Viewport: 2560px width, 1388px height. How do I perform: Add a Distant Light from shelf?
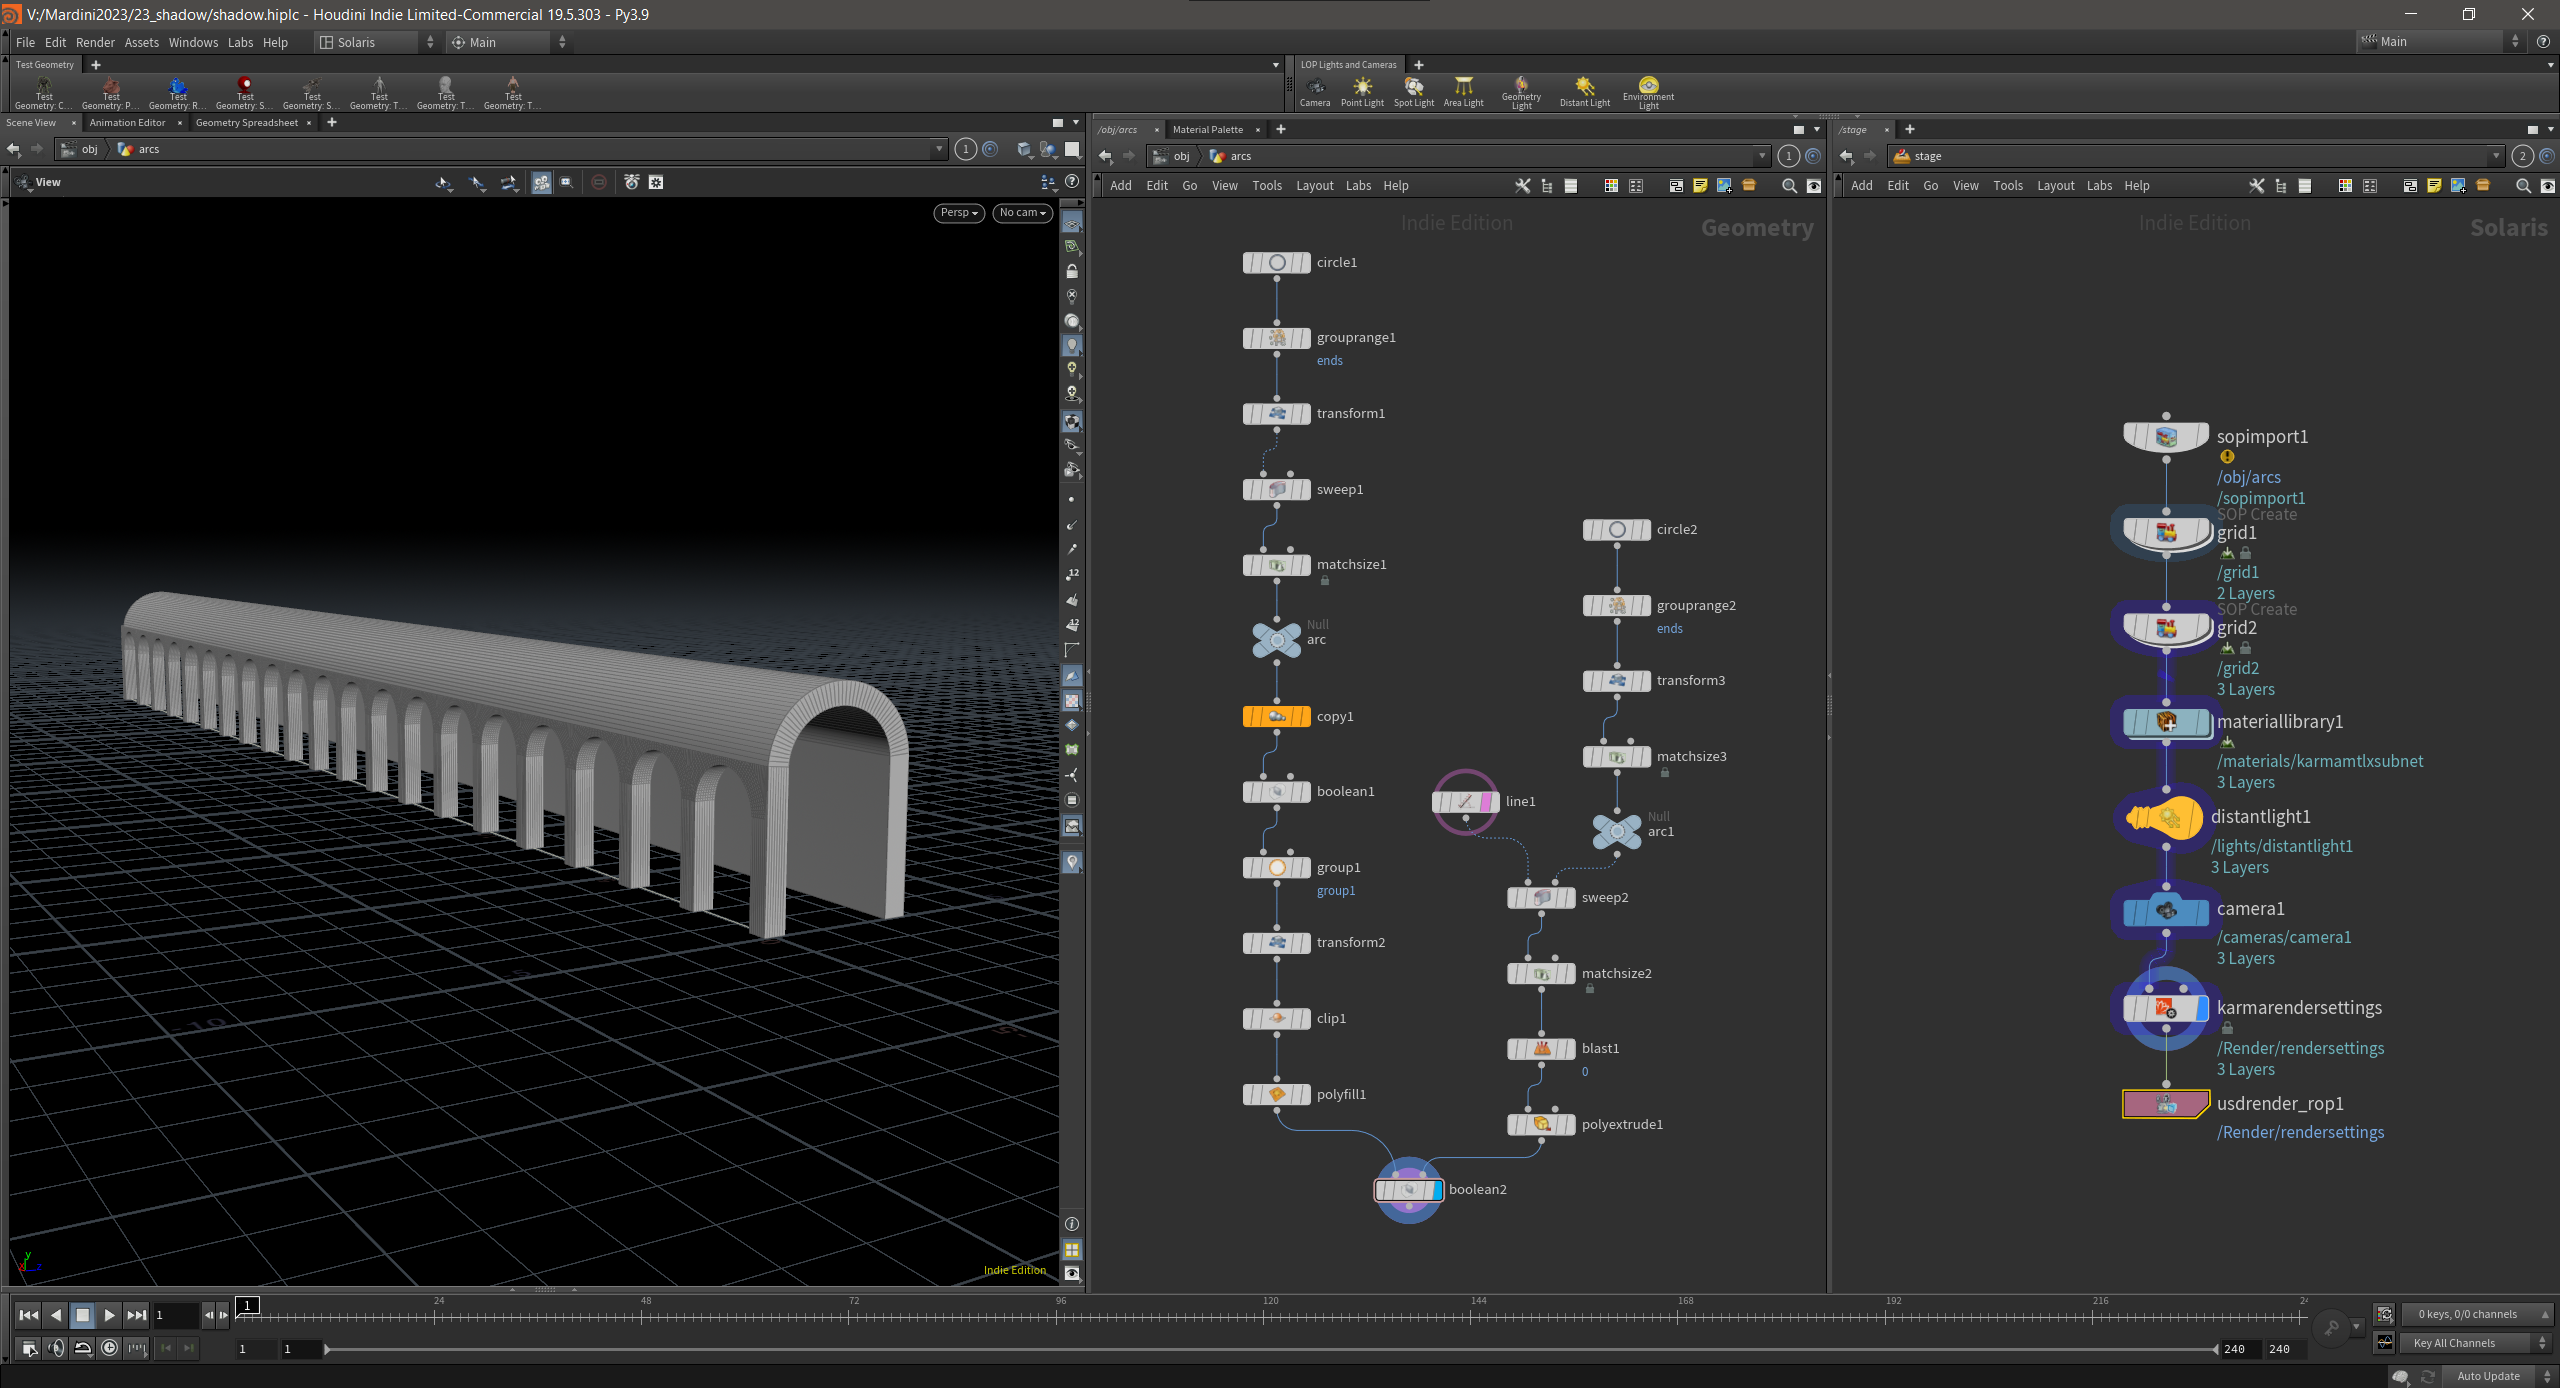[x=1584, y=91]
